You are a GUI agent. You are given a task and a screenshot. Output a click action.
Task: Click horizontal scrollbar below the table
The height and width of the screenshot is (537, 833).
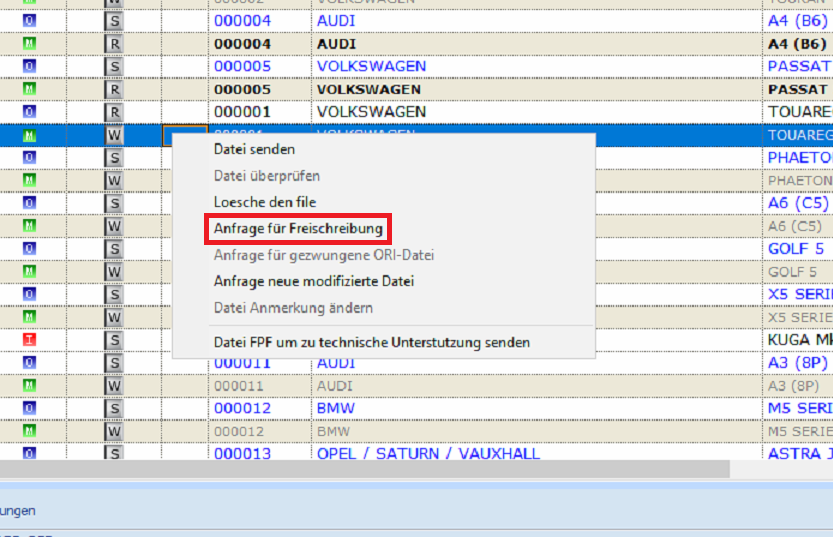[x=364, y=470]
